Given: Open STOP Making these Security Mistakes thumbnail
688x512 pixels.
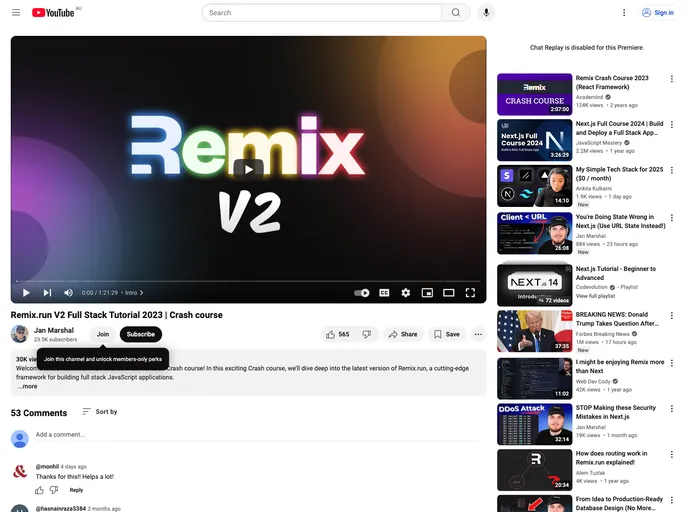Looking at the screenshot, I should click(x=534, y=424).
